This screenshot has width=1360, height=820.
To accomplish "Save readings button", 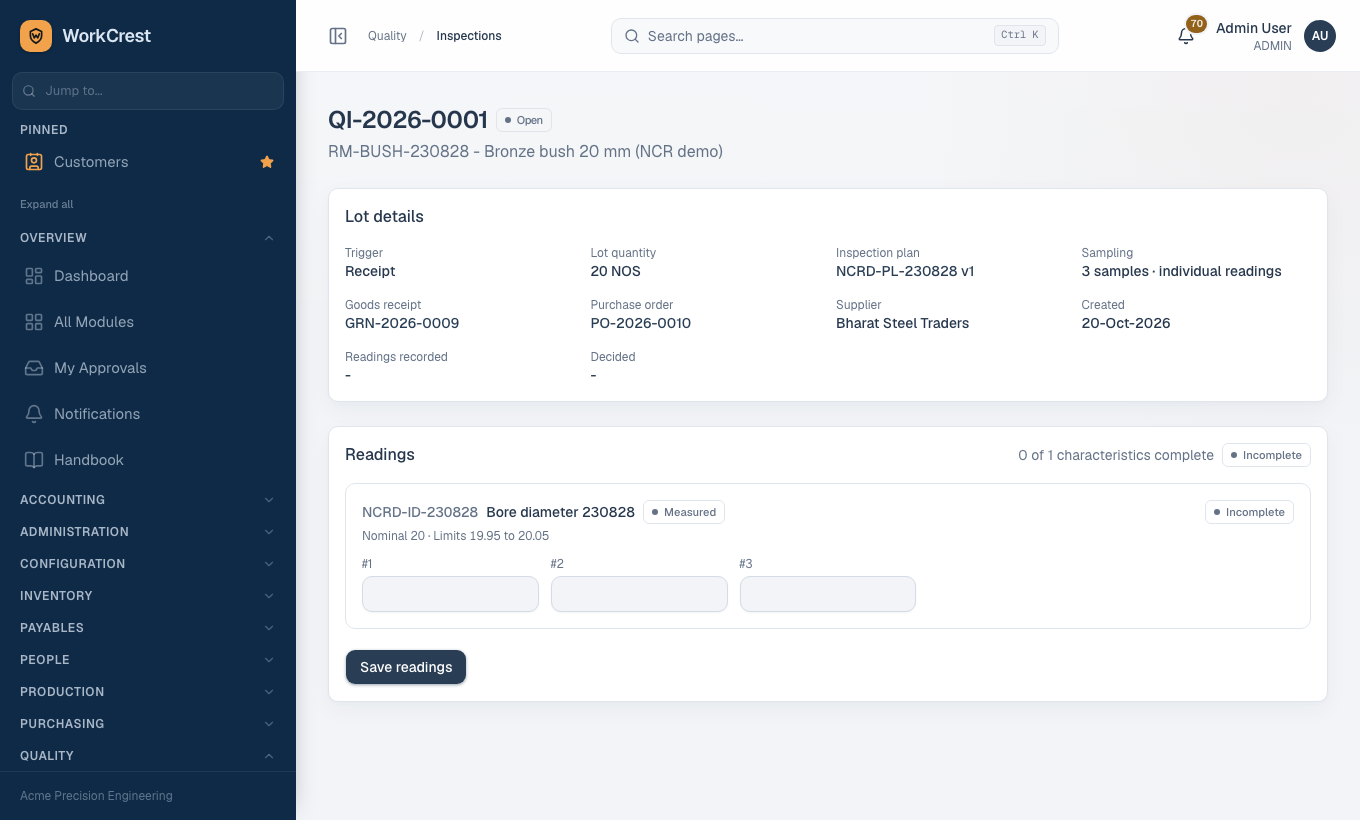I will click(x=406, y=667).
